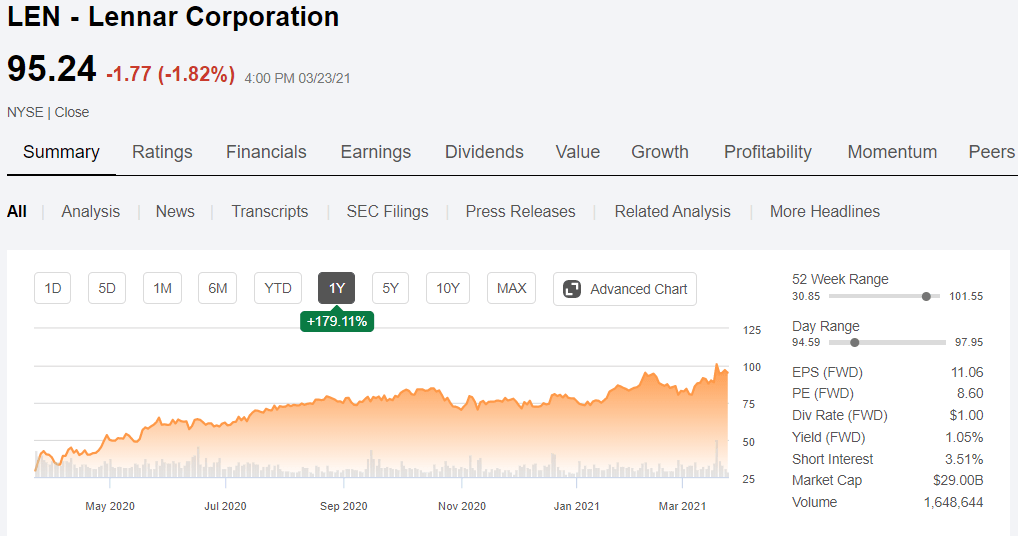Select the All headlines filter
Screen dimensions: 1018x536
(x=17, y=212)
